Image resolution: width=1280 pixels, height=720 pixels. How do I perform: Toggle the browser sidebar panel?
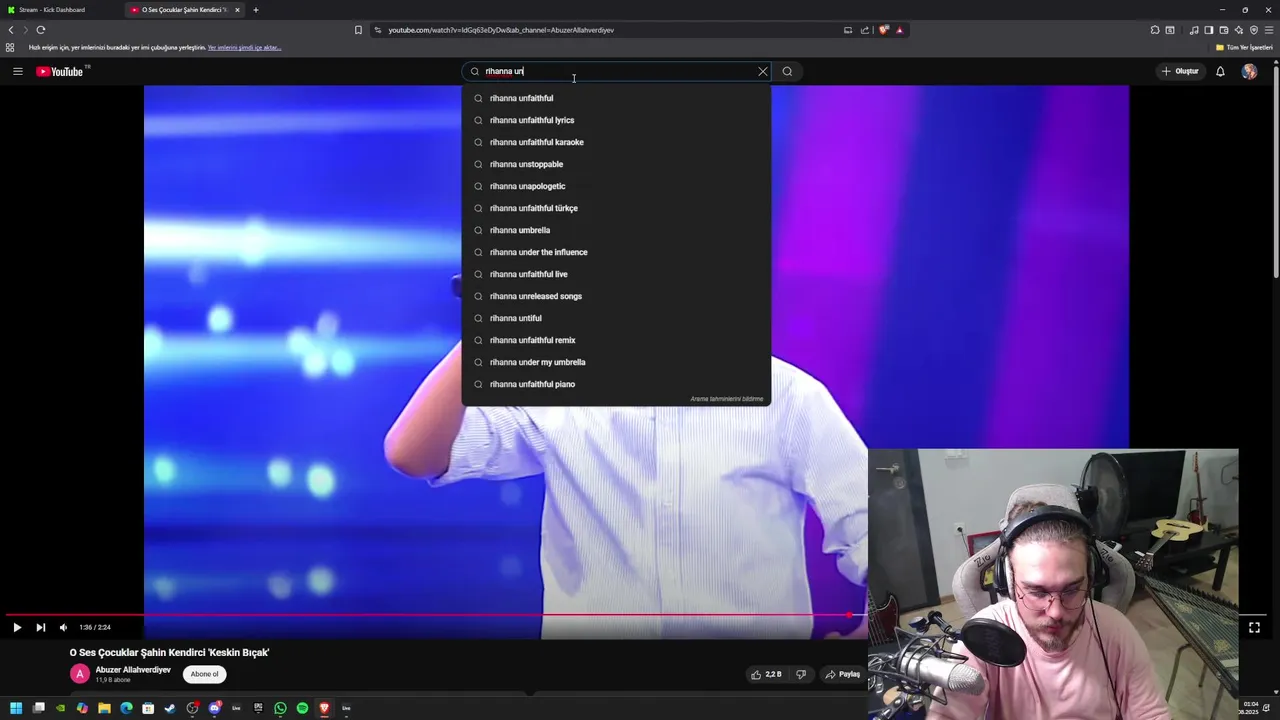[1209, 30]
